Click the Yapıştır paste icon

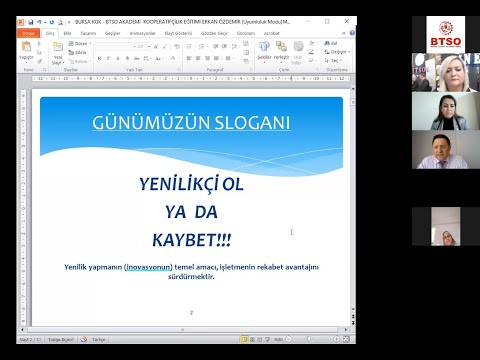[26, 47]
